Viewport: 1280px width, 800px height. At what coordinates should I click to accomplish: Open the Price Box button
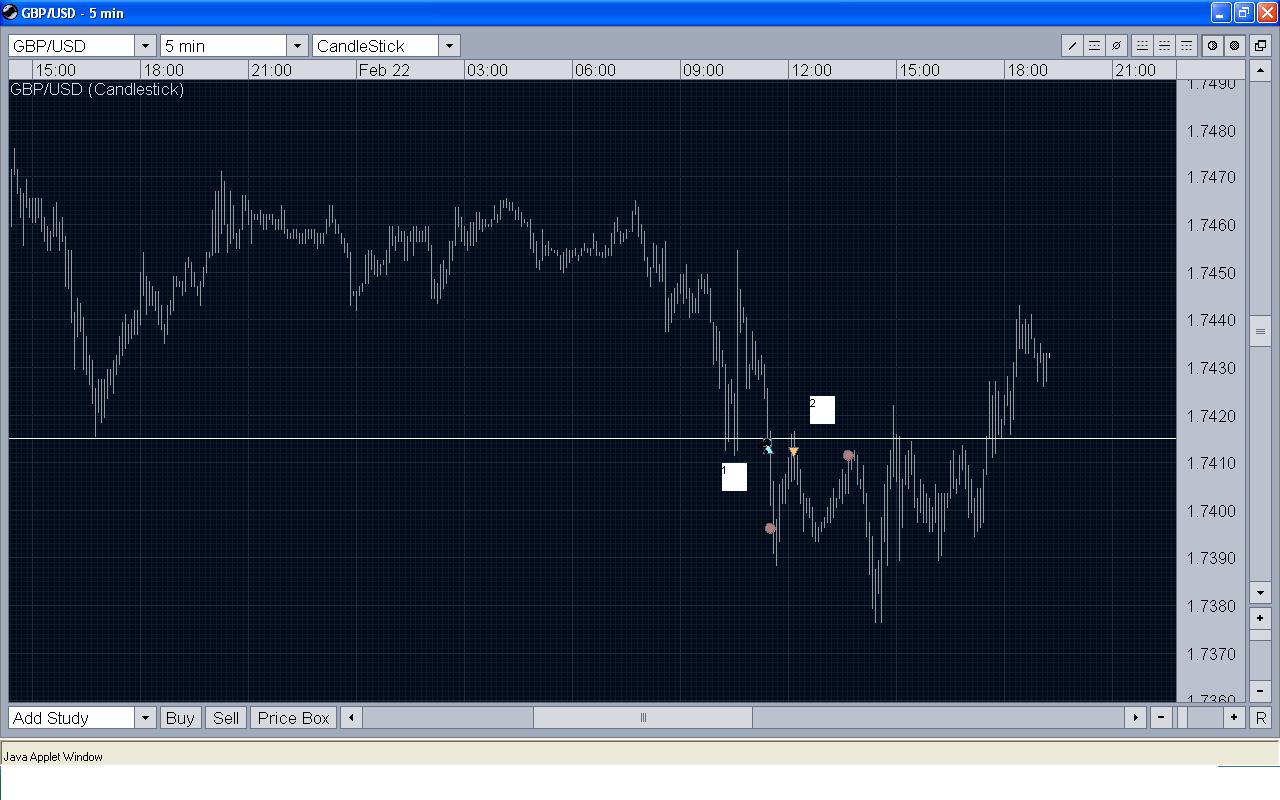pyautogui.click(x=293, y=718)
